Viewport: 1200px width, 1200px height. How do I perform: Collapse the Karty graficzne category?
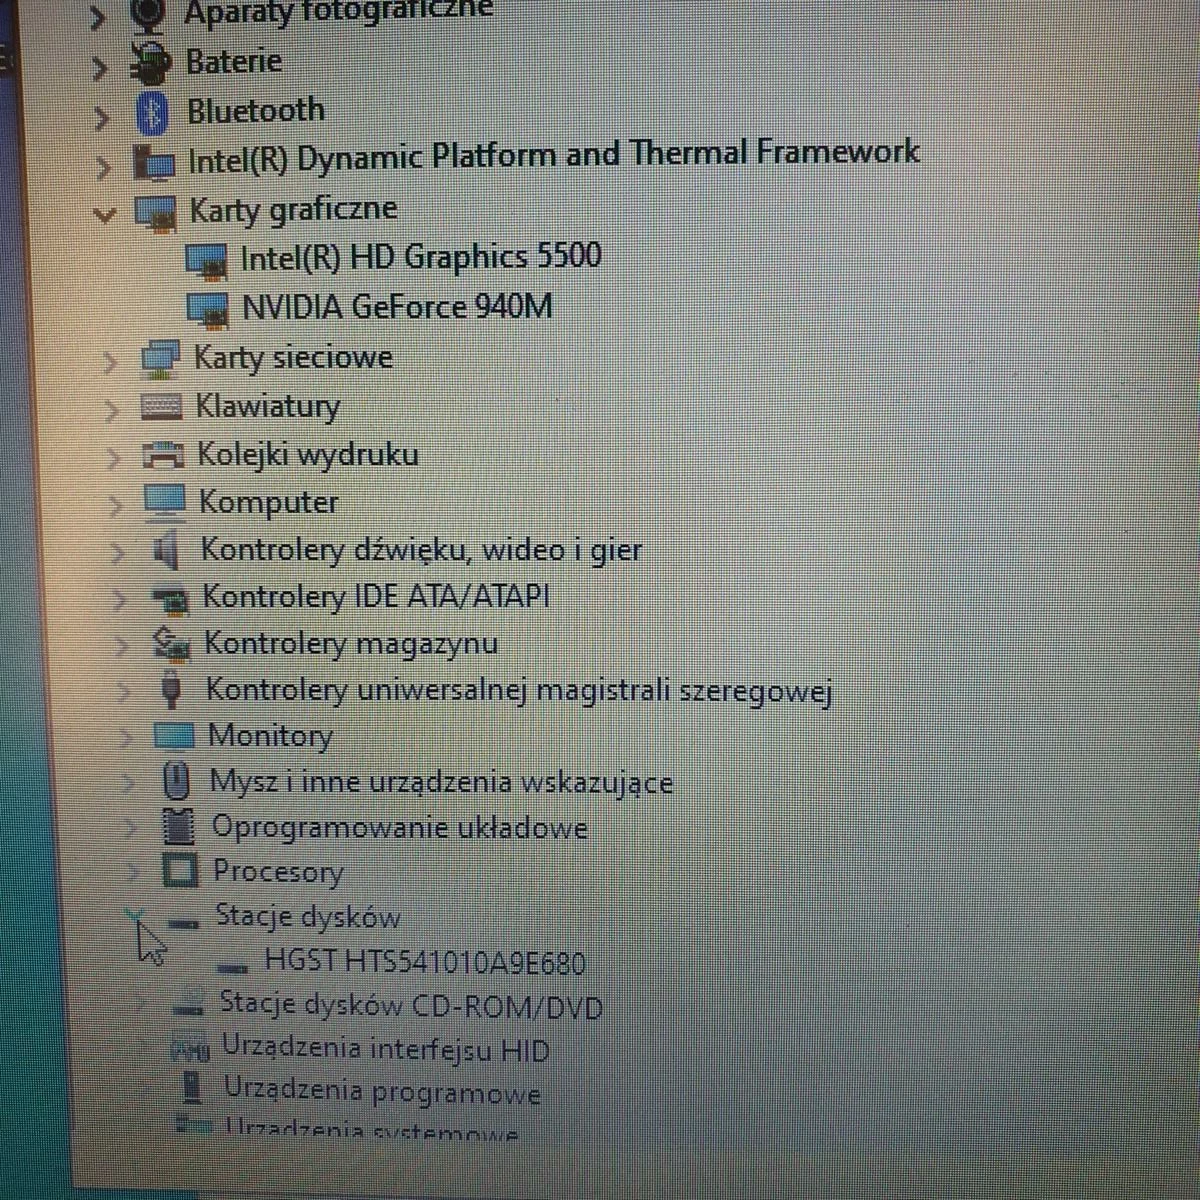coord(103,213)
